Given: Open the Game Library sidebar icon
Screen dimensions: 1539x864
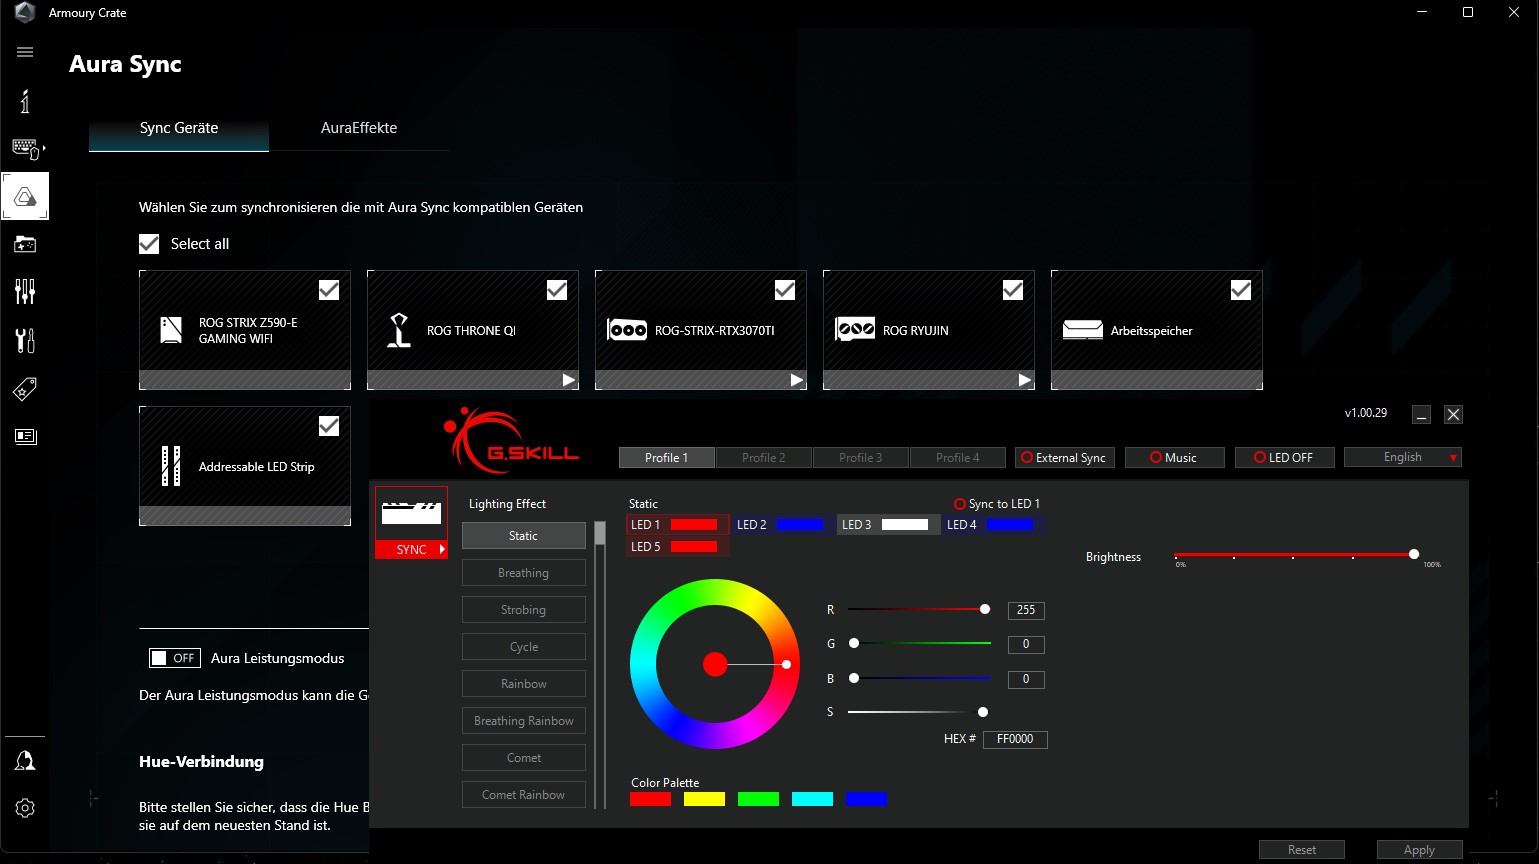Looking at the screenshot, I should click(25, 244).
